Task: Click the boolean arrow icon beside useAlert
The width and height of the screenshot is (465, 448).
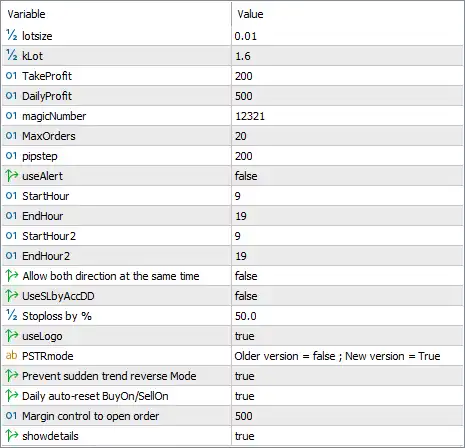Action: click(12, 176)
